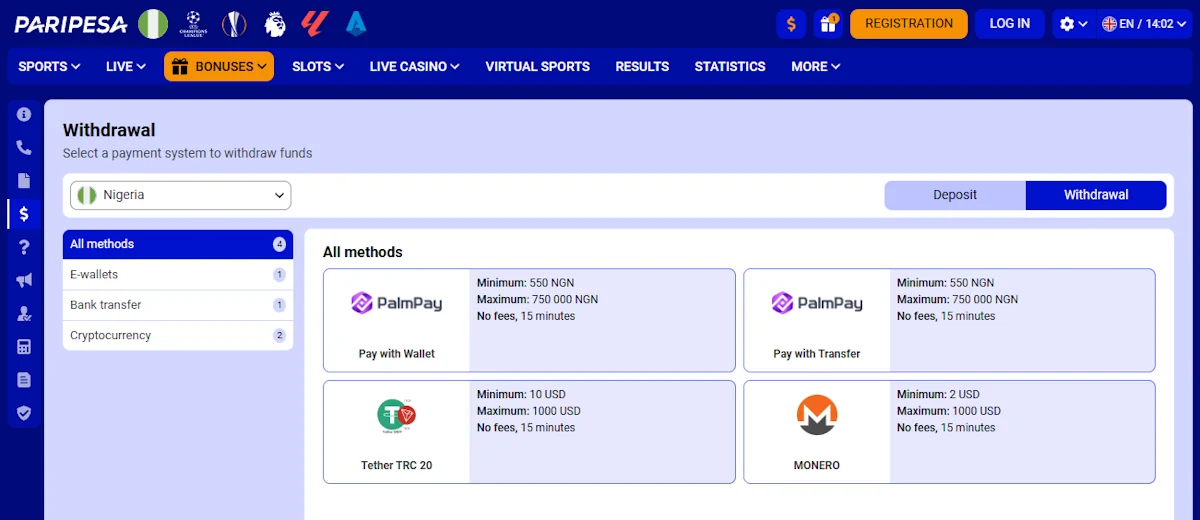
Task: Select the MONERO label
Action: [x=817, y=466]
